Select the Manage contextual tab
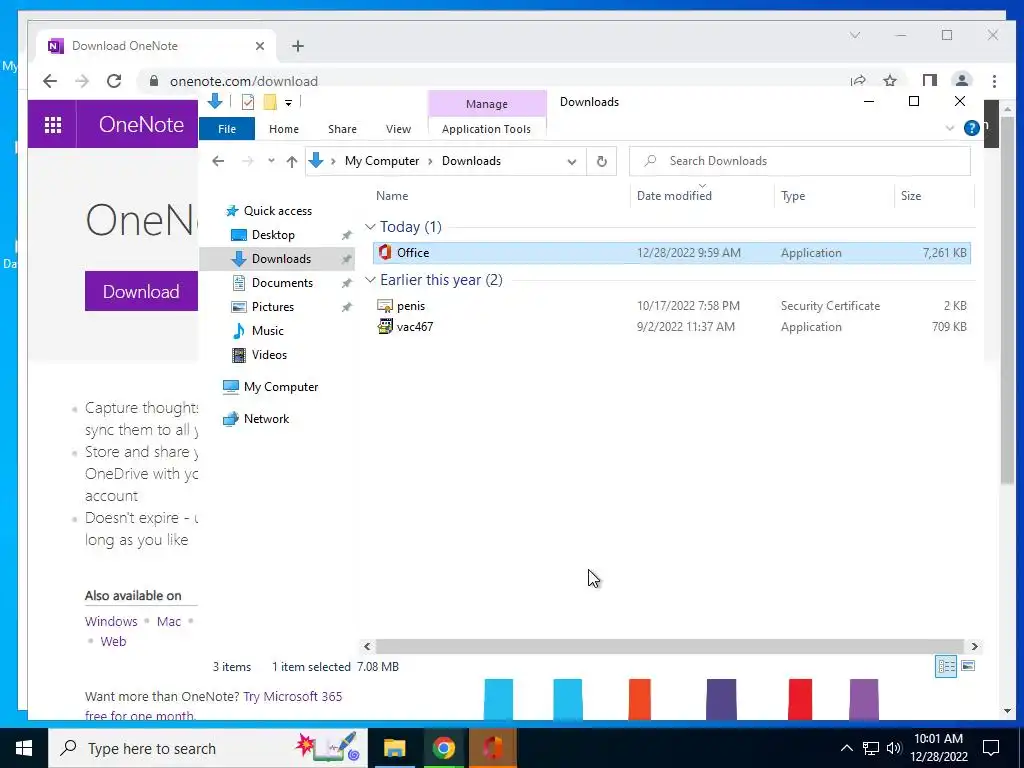Image resolution: width=1024 pixels, height=768 pixels. point(487,104)
